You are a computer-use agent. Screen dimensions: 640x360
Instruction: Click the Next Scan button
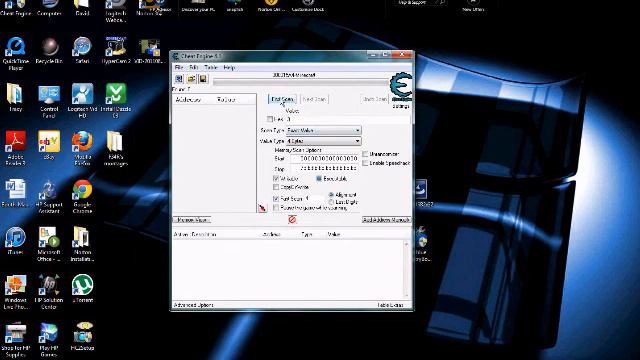click(x=314, y=99)
